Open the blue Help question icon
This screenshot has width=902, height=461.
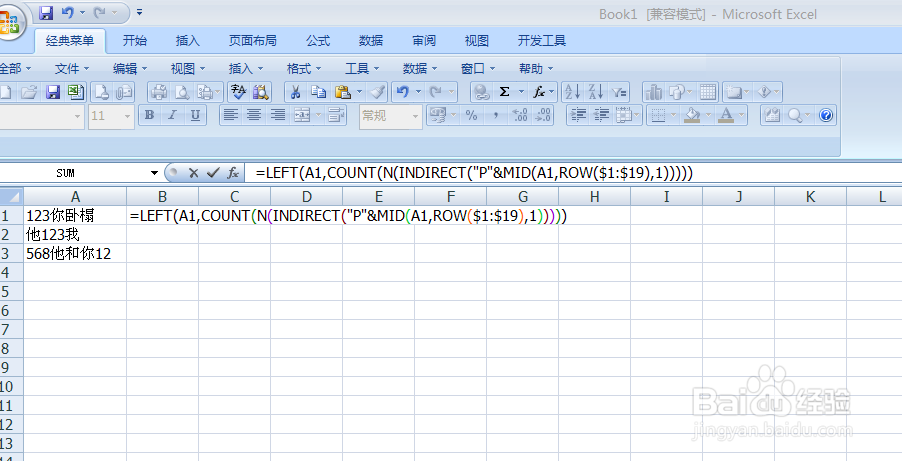826,116
